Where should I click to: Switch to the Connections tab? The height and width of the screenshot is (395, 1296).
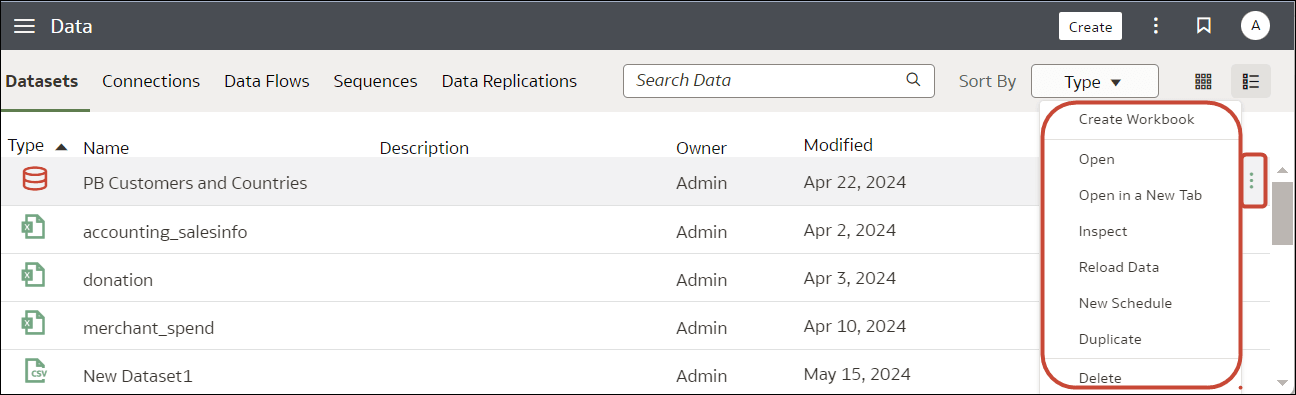[151, 81]
